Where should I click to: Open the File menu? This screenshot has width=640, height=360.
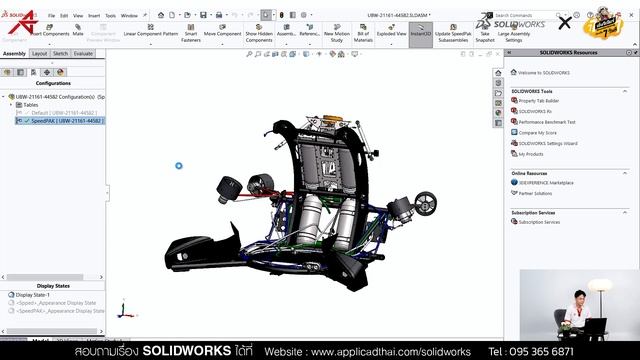pos(51,16)
